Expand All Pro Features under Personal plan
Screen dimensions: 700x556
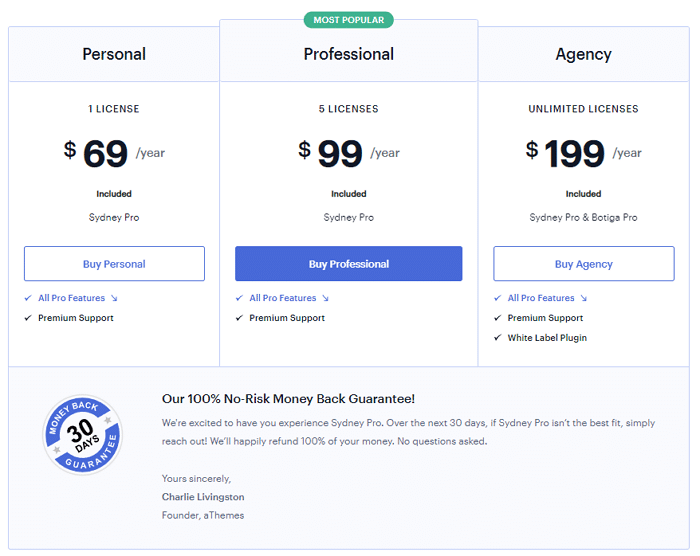pyautogui.click(x=71, y=298)
